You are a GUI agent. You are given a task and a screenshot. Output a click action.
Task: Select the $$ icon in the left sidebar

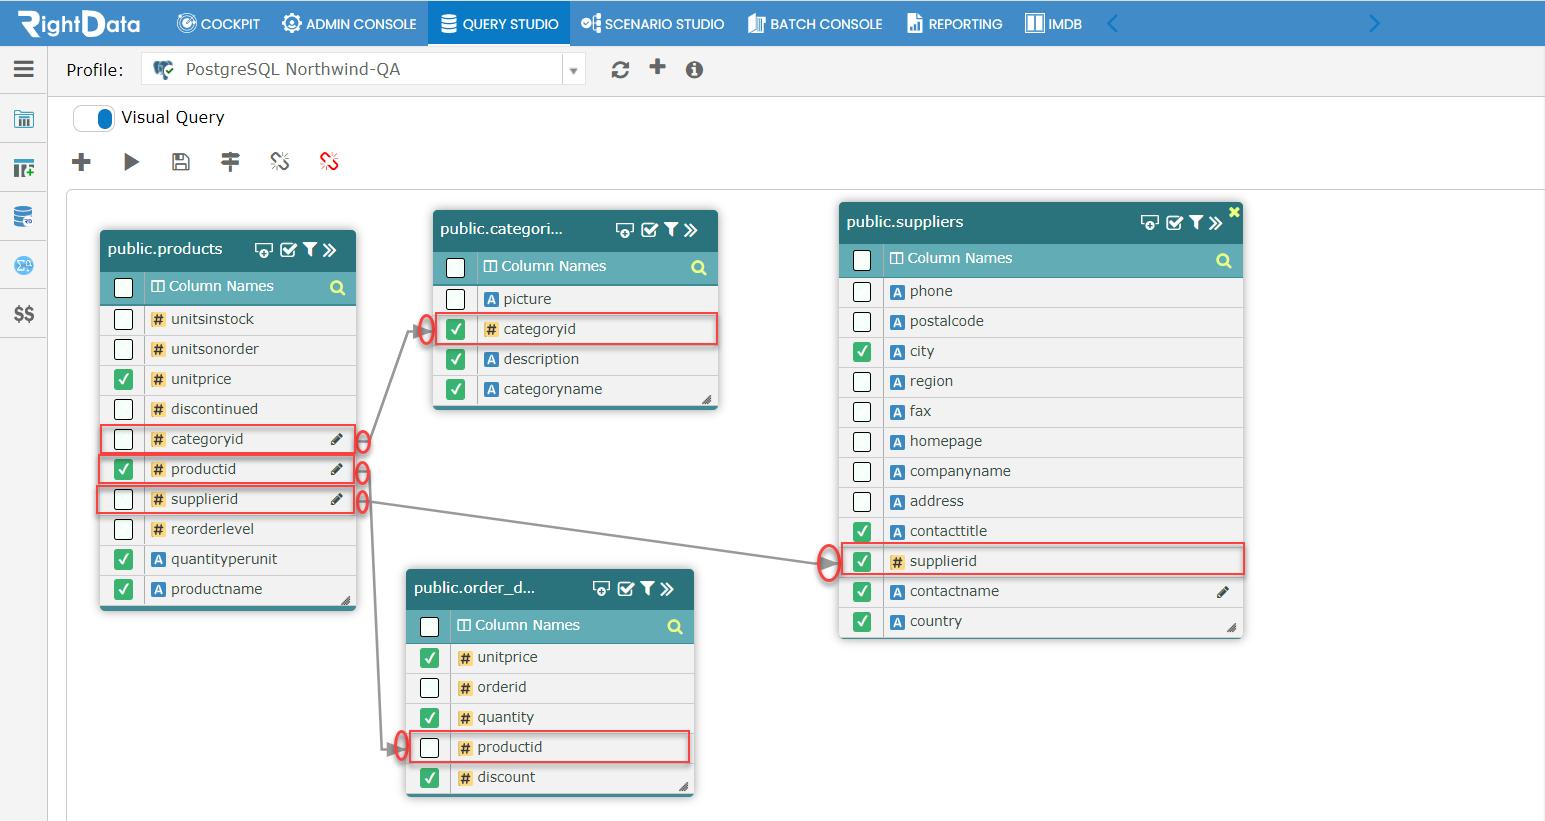(22, 313)
